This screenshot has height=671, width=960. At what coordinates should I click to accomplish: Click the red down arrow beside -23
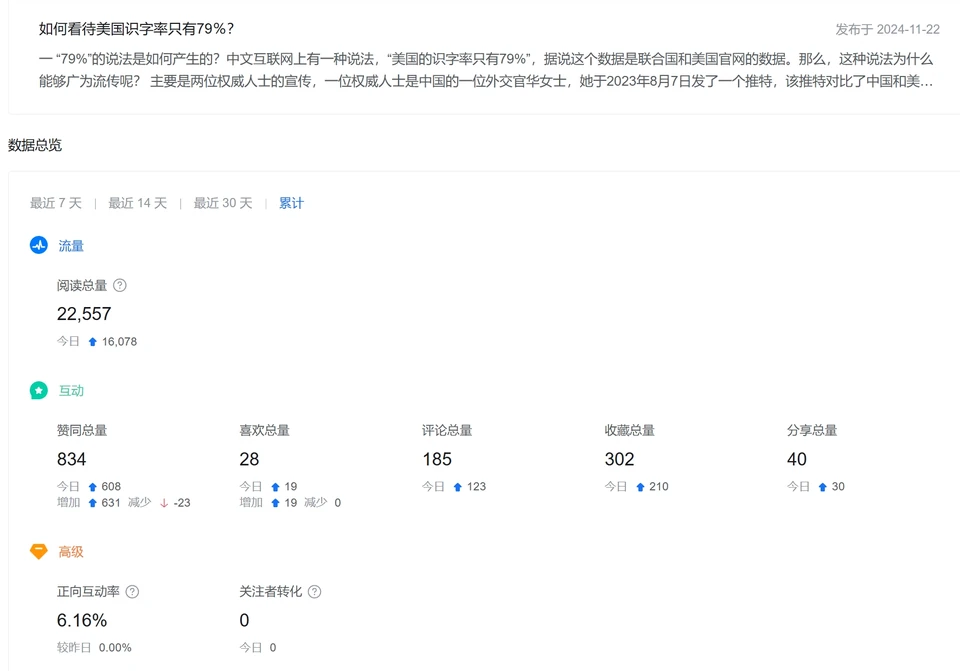tap(164, 503)
